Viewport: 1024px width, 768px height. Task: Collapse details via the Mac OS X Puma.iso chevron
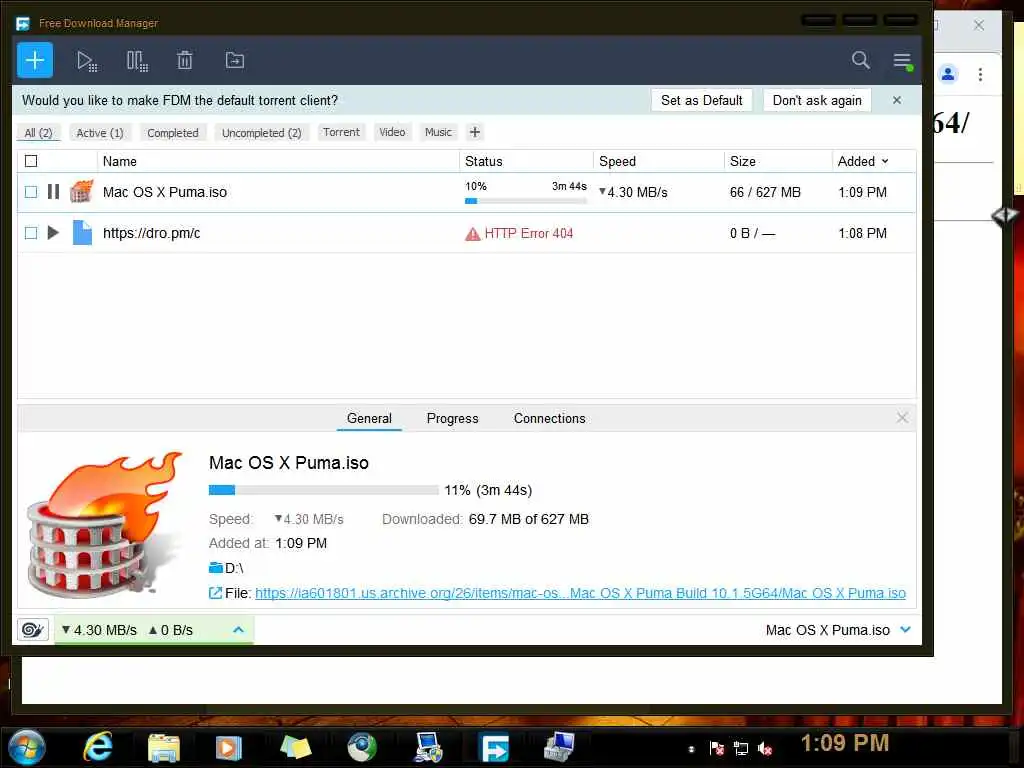point(905,630)
